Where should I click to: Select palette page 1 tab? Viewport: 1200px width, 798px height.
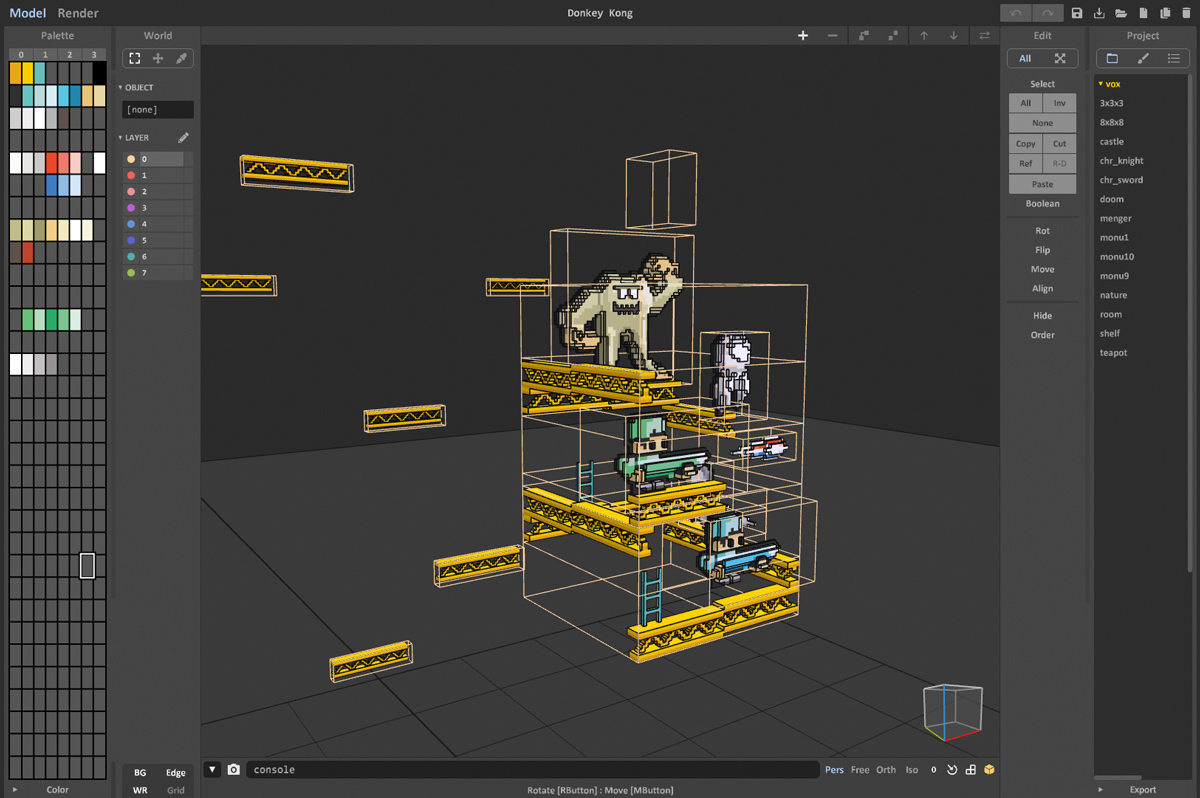point(45,54)
